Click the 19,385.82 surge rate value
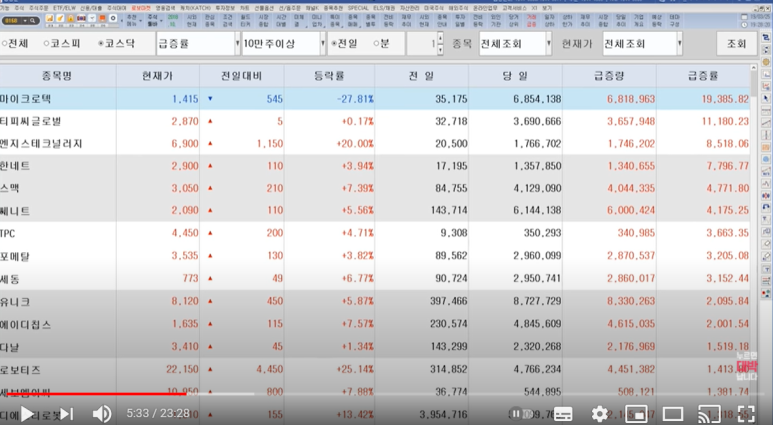The image size is (773, 425). pos(725,99)
